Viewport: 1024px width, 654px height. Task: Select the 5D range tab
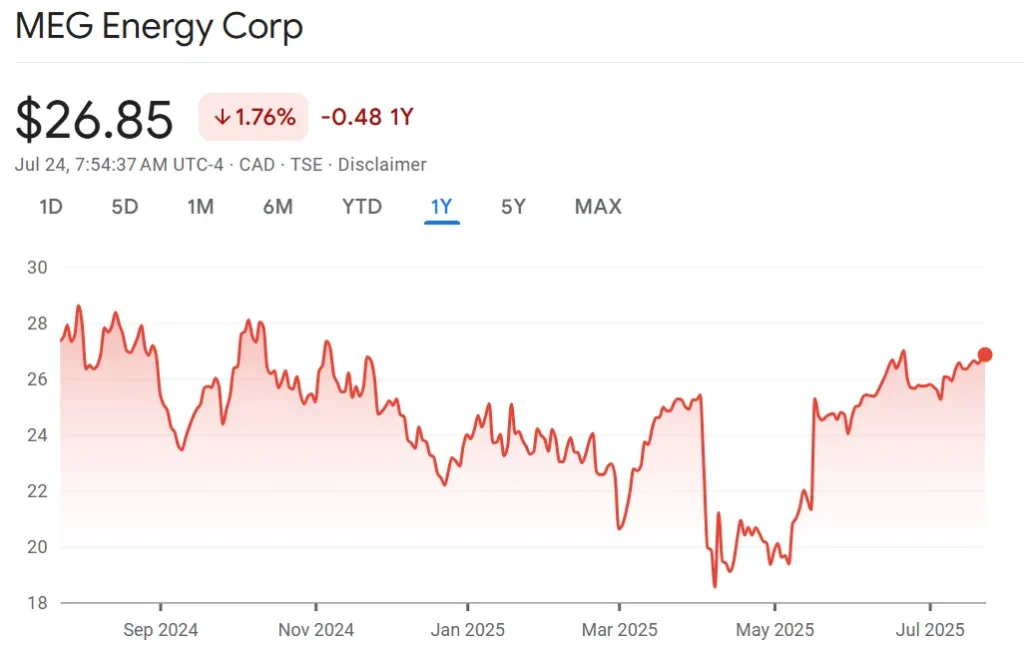coord(124,207)
